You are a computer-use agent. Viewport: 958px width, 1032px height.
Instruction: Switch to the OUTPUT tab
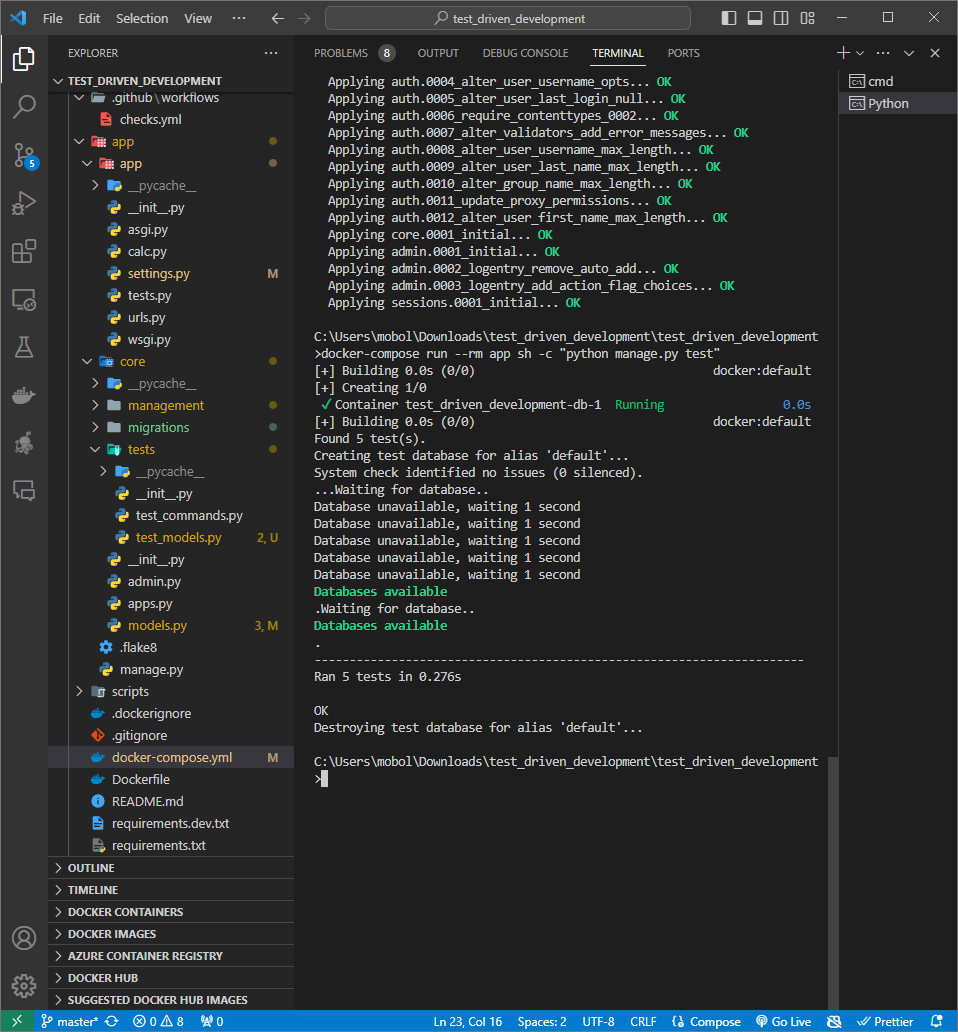(x=438, y=53)
